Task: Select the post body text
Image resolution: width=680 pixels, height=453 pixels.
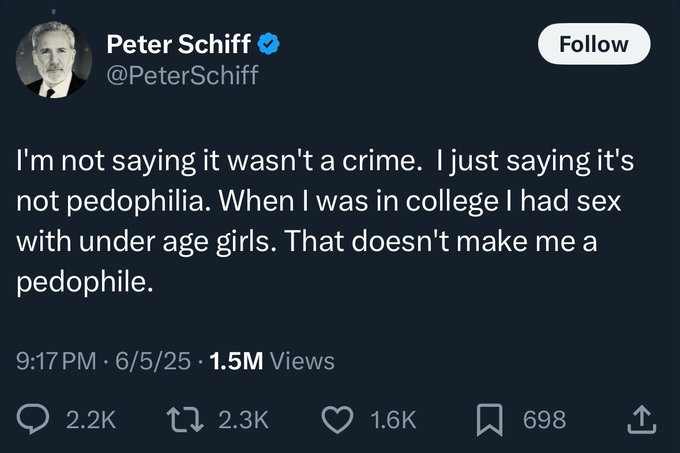Action: (x=325, y=221)
